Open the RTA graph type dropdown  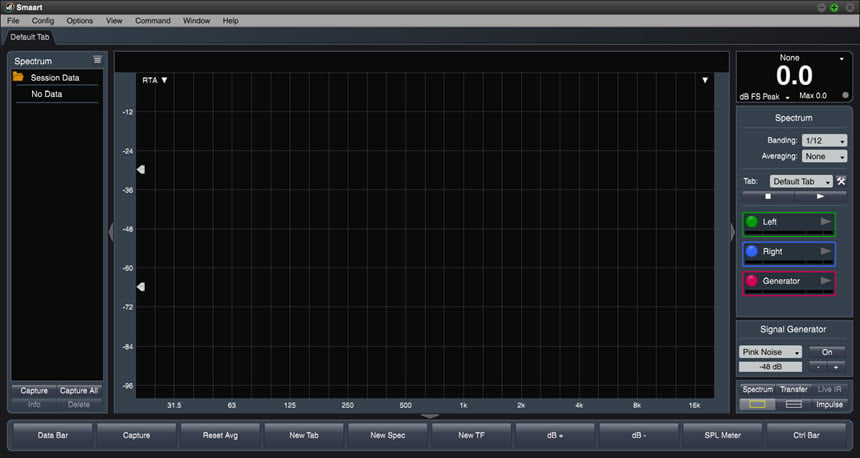[155, 80]
